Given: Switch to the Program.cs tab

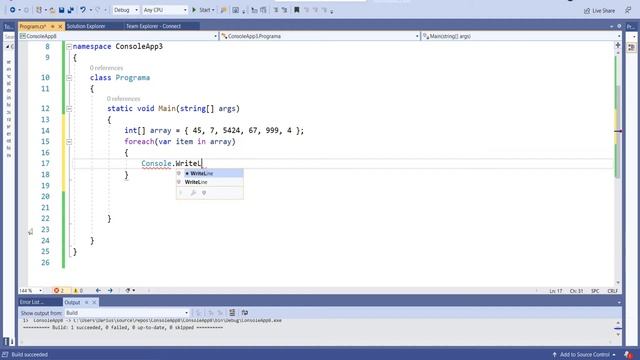Looking at the screenshot, I should 33,26.
